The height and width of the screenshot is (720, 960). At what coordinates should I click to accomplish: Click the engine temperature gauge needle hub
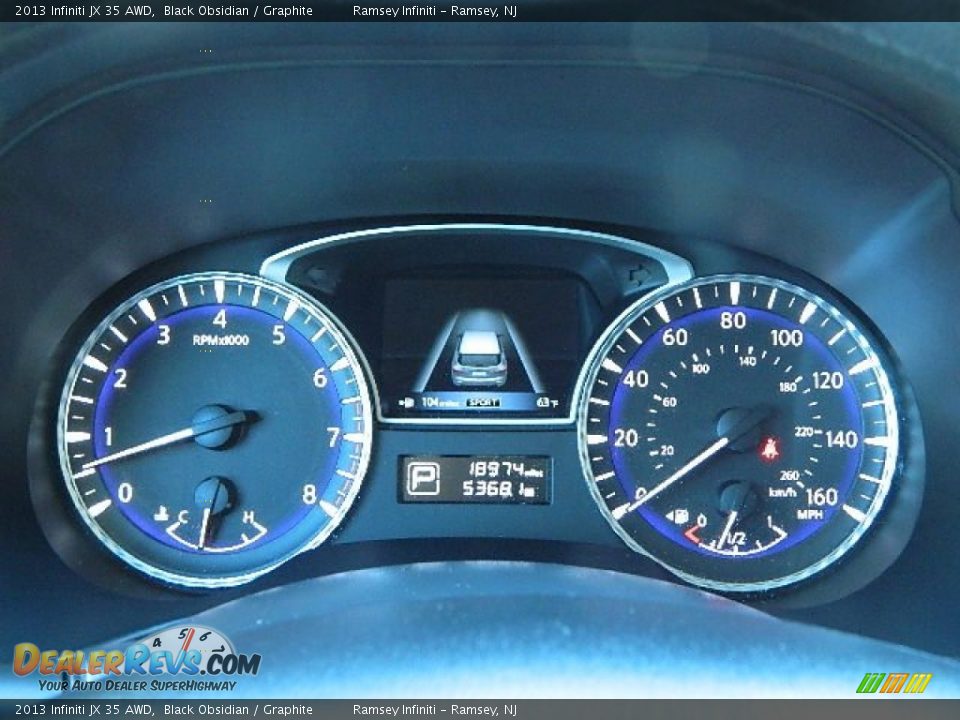click(x=212, y=494)
